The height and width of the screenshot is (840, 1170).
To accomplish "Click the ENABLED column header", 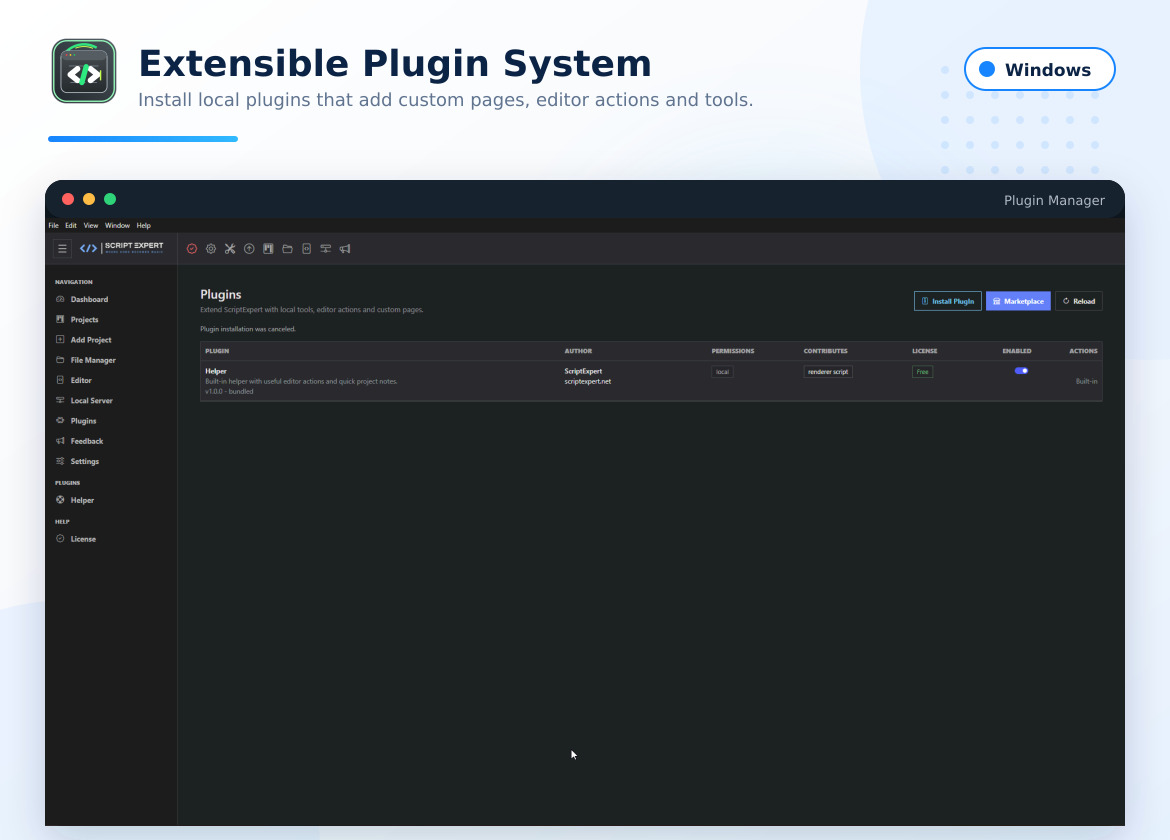I will (1017, 351).
